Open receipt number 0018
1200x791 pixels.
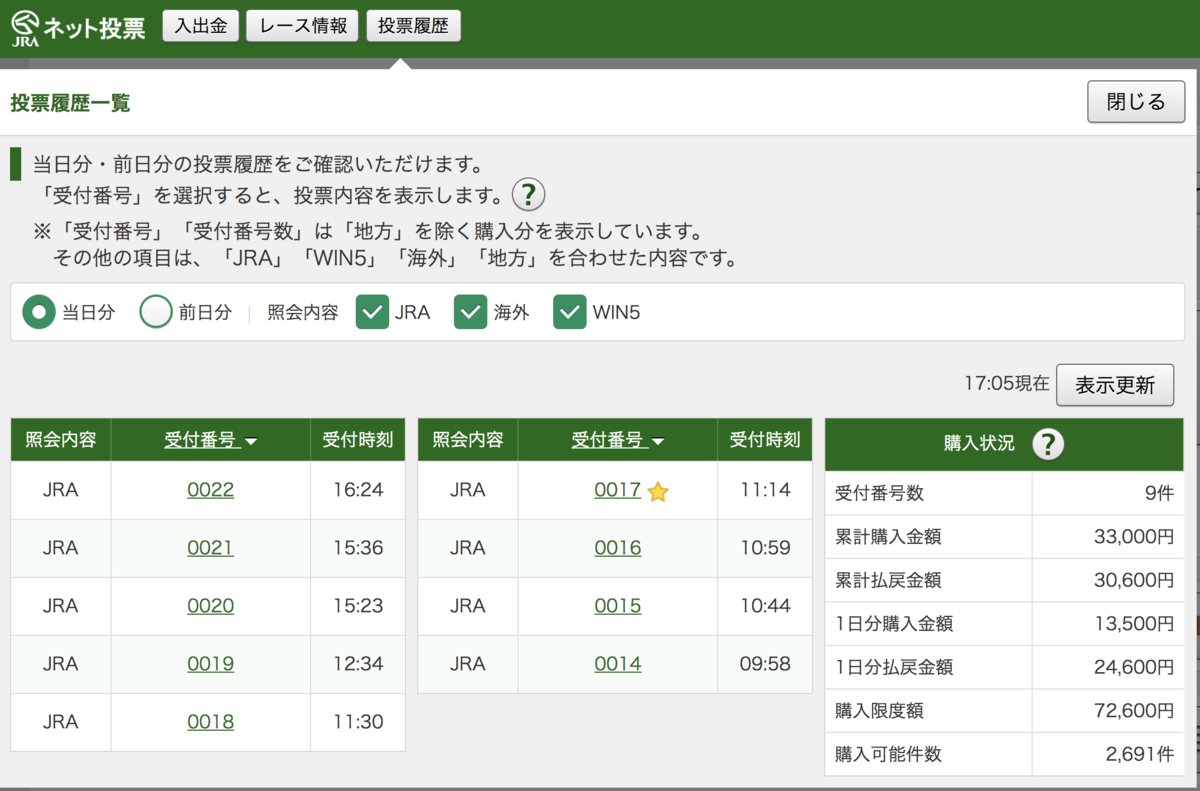pos(210,722)
